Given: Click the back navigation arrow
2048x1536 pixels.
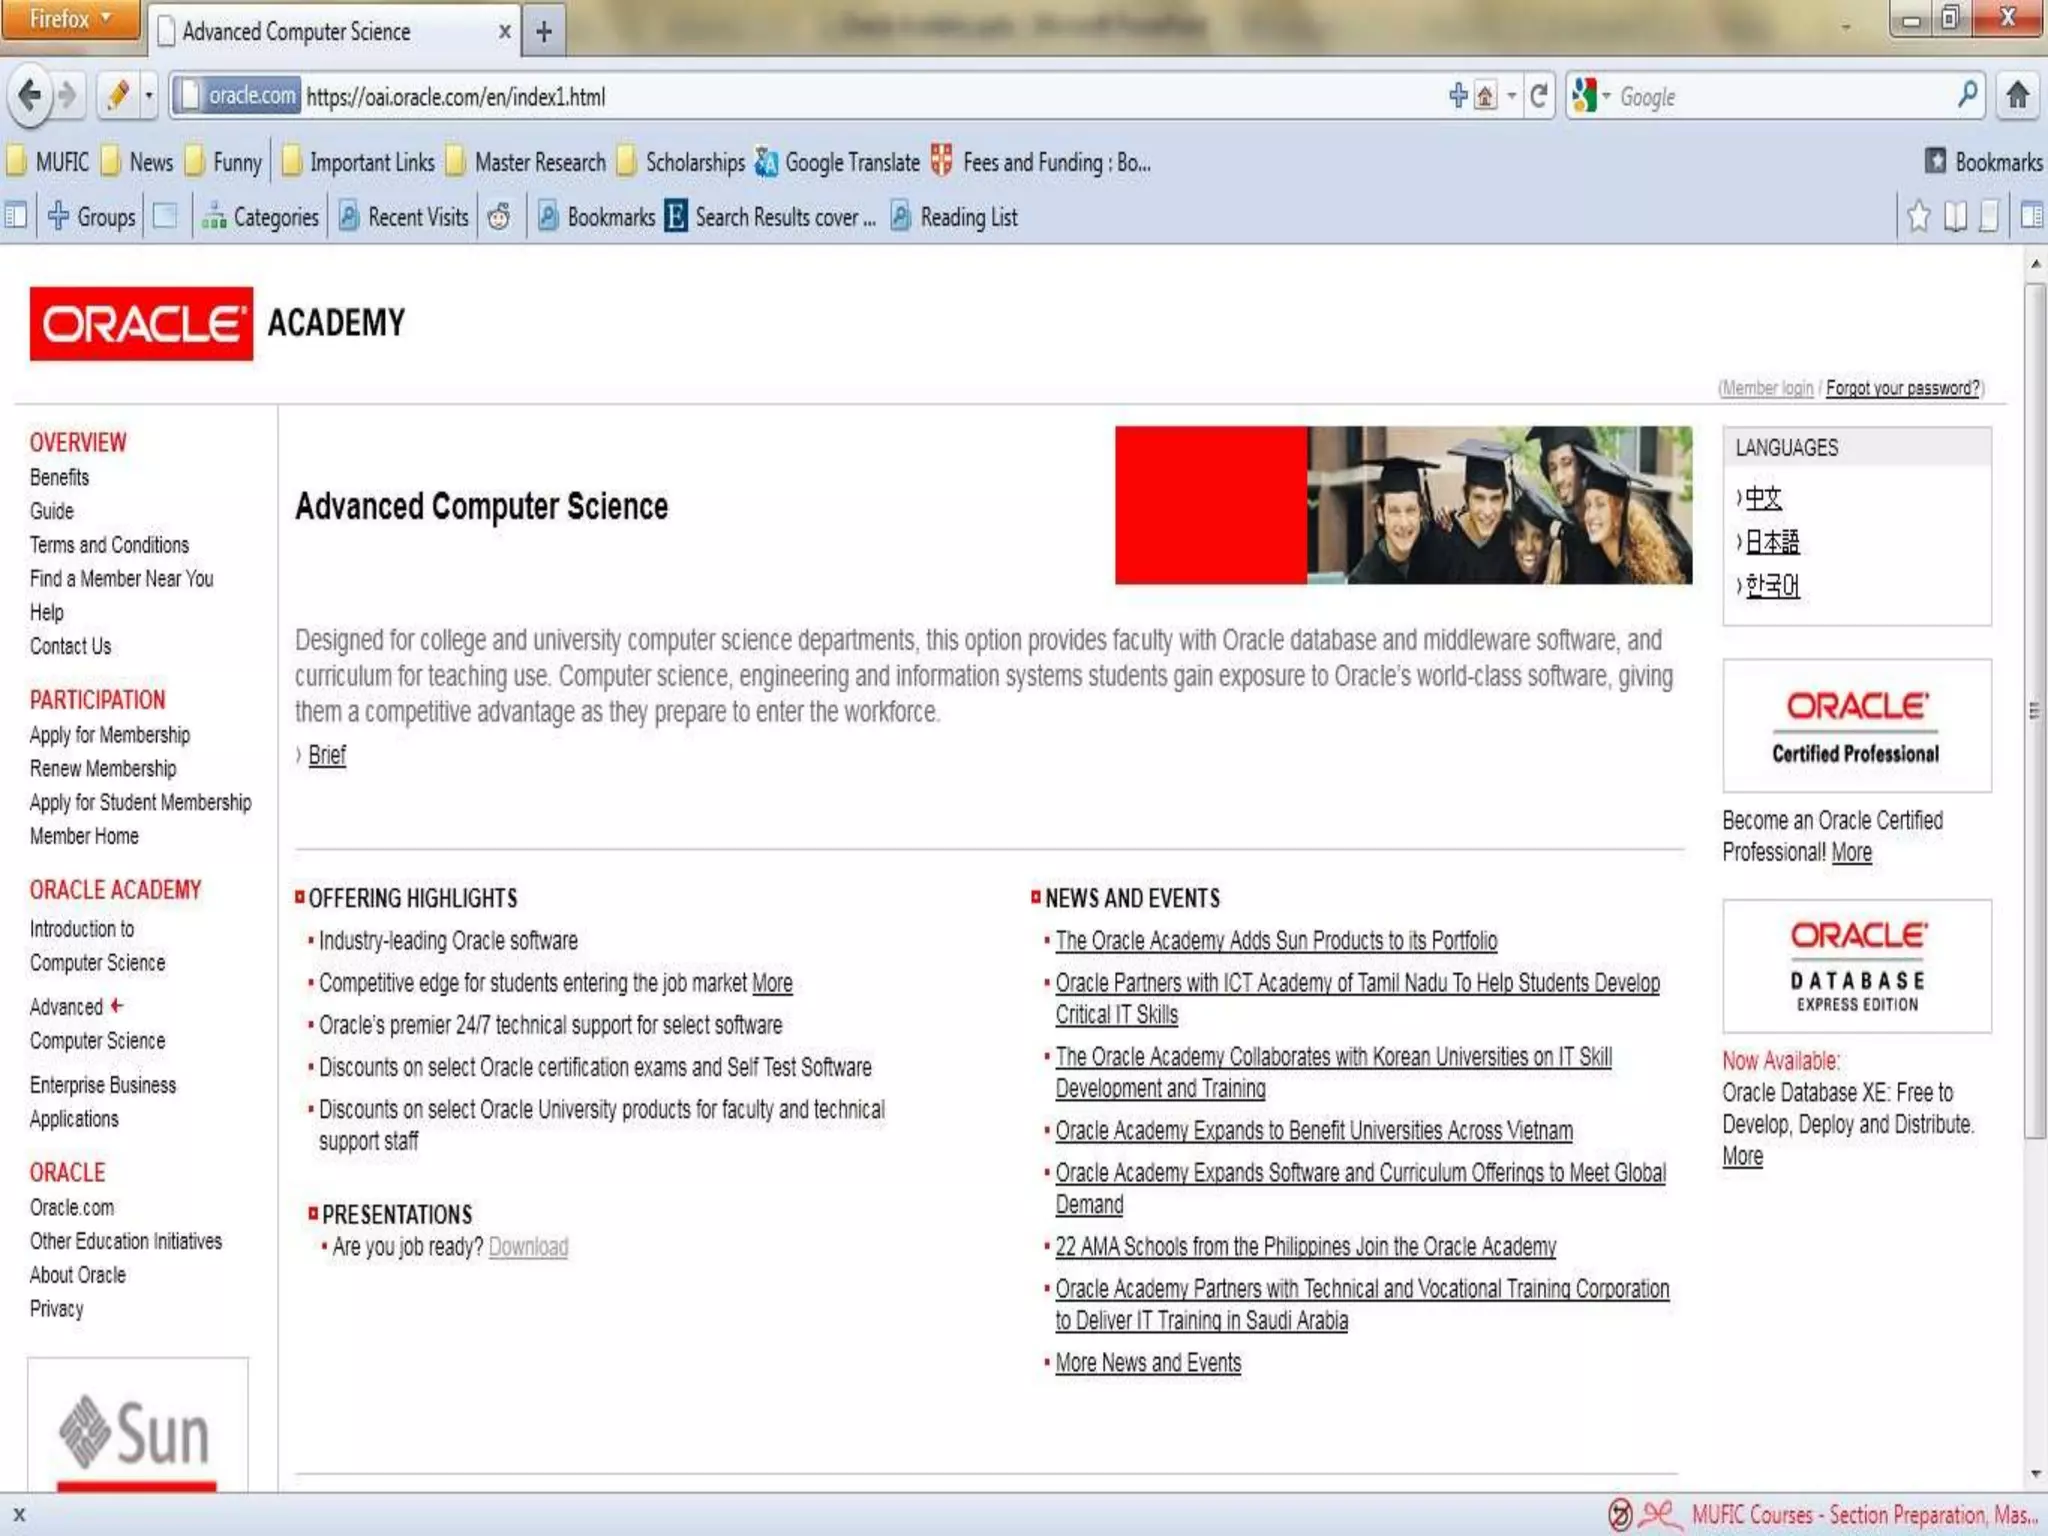Looking at the screenshot, I should click(x=30, y=96).
